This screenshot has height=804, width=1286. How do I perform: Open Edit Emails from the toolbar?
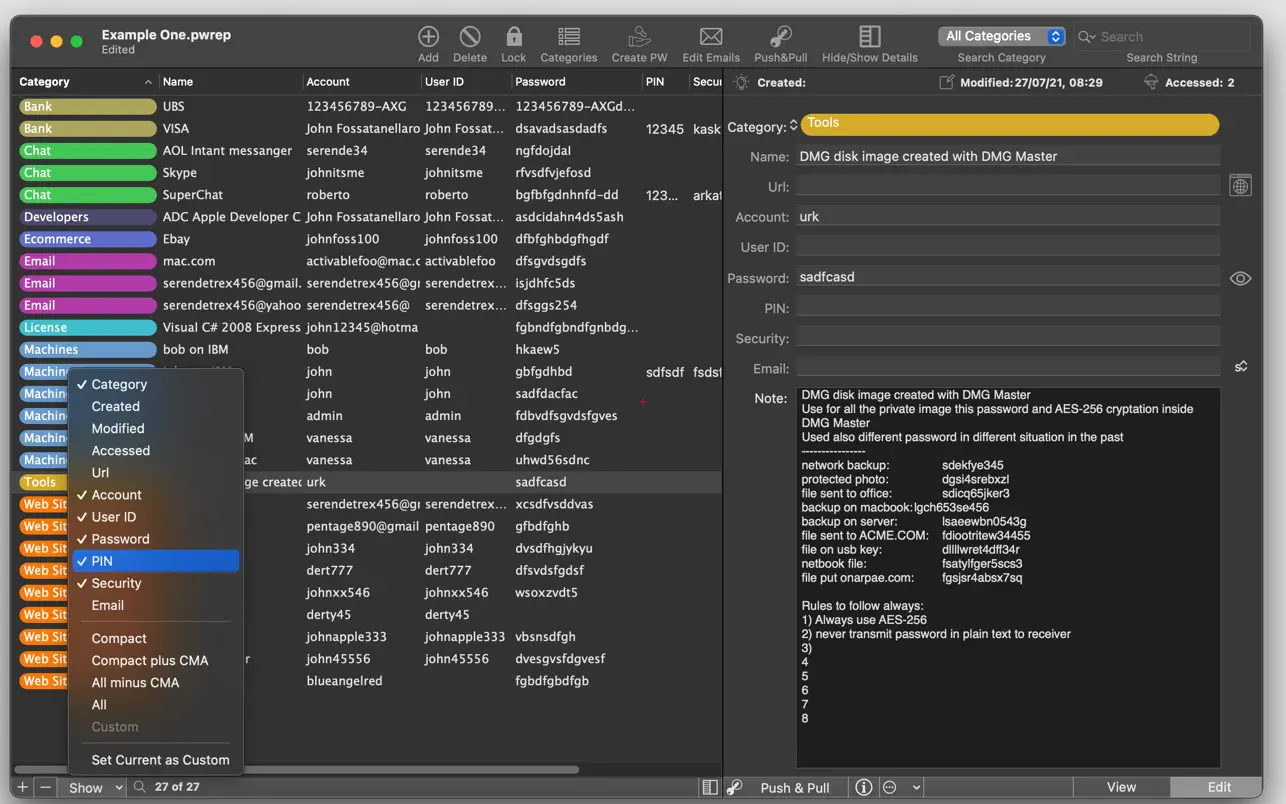pos(711,38)
